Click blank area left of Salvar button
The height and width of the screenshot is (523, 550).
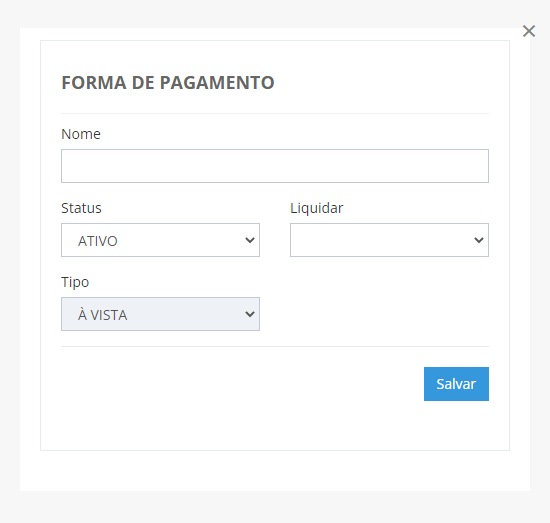click(x=242, y=384)
